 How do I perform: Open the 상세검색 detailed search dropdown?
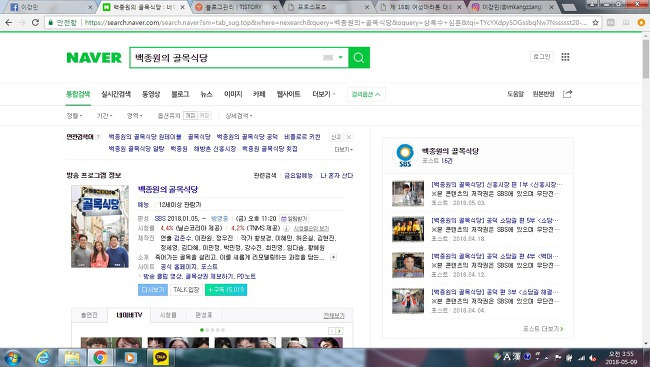tap(239, 116)
